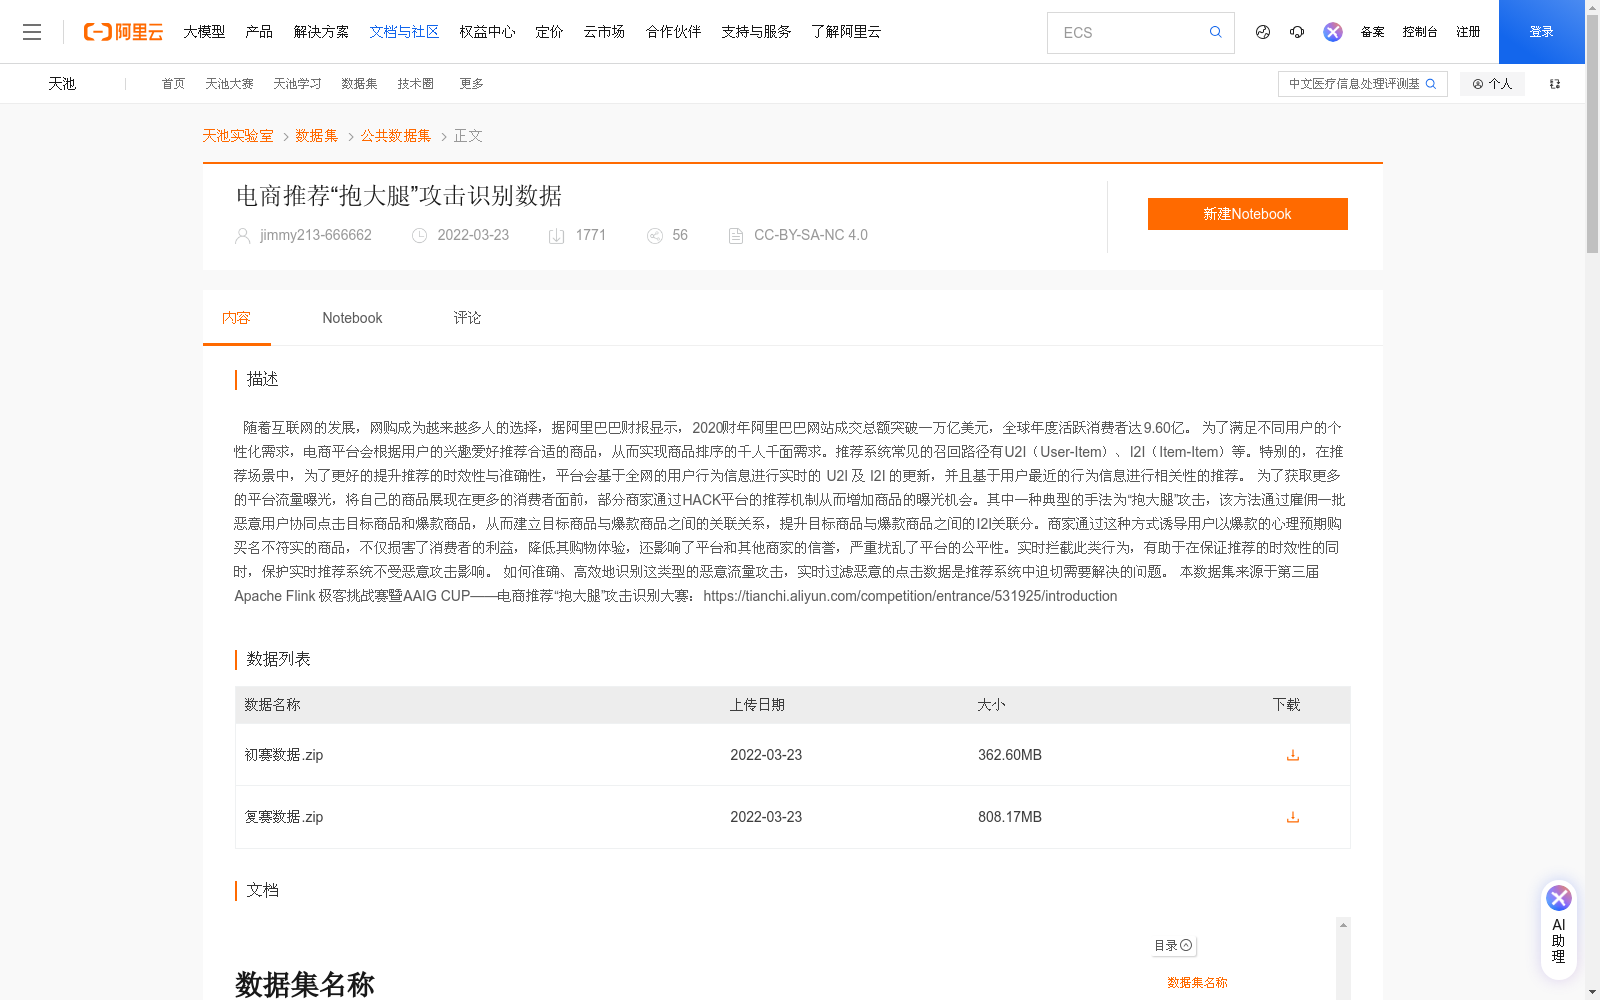
Task: Click the 注册 link
Action: click(1468, 32)
